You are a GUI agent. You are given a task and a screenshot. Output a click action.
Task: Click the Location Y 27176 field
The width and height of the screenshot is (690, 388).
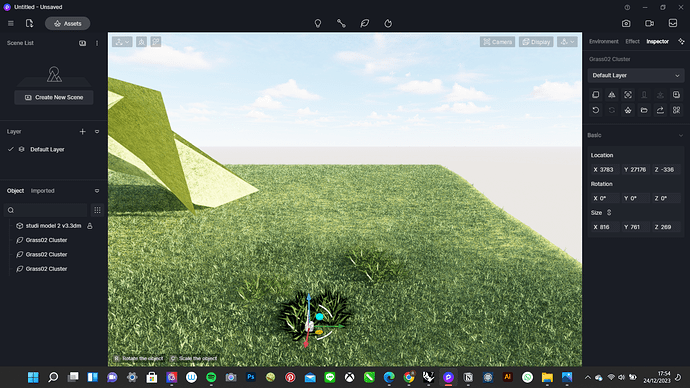(635, 169)
